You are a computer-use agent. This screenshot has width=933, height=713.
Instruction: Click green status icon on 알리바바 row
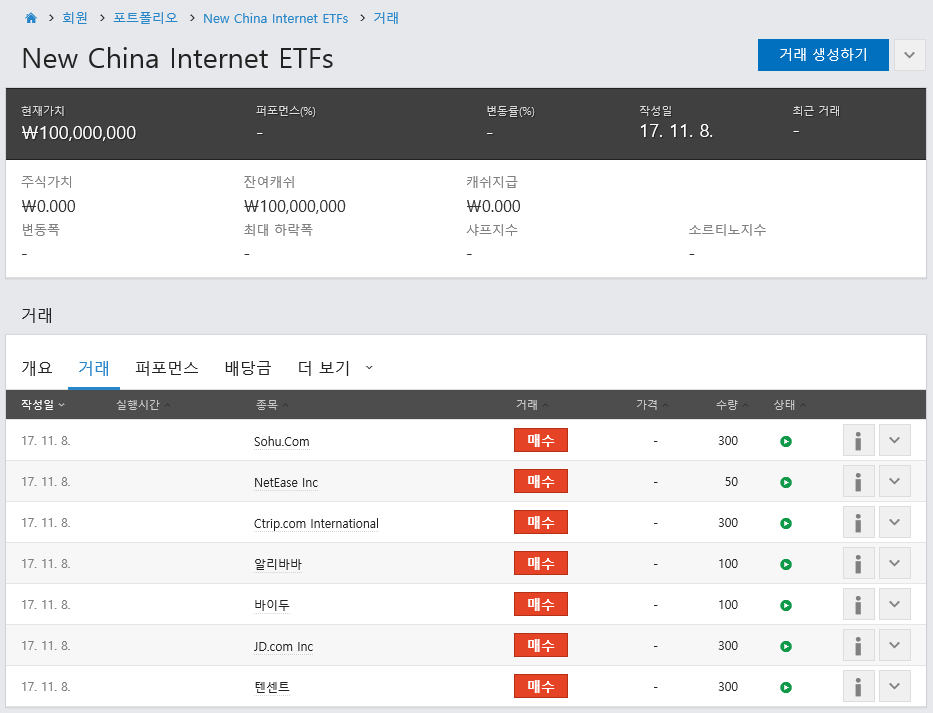coord(786,564)
